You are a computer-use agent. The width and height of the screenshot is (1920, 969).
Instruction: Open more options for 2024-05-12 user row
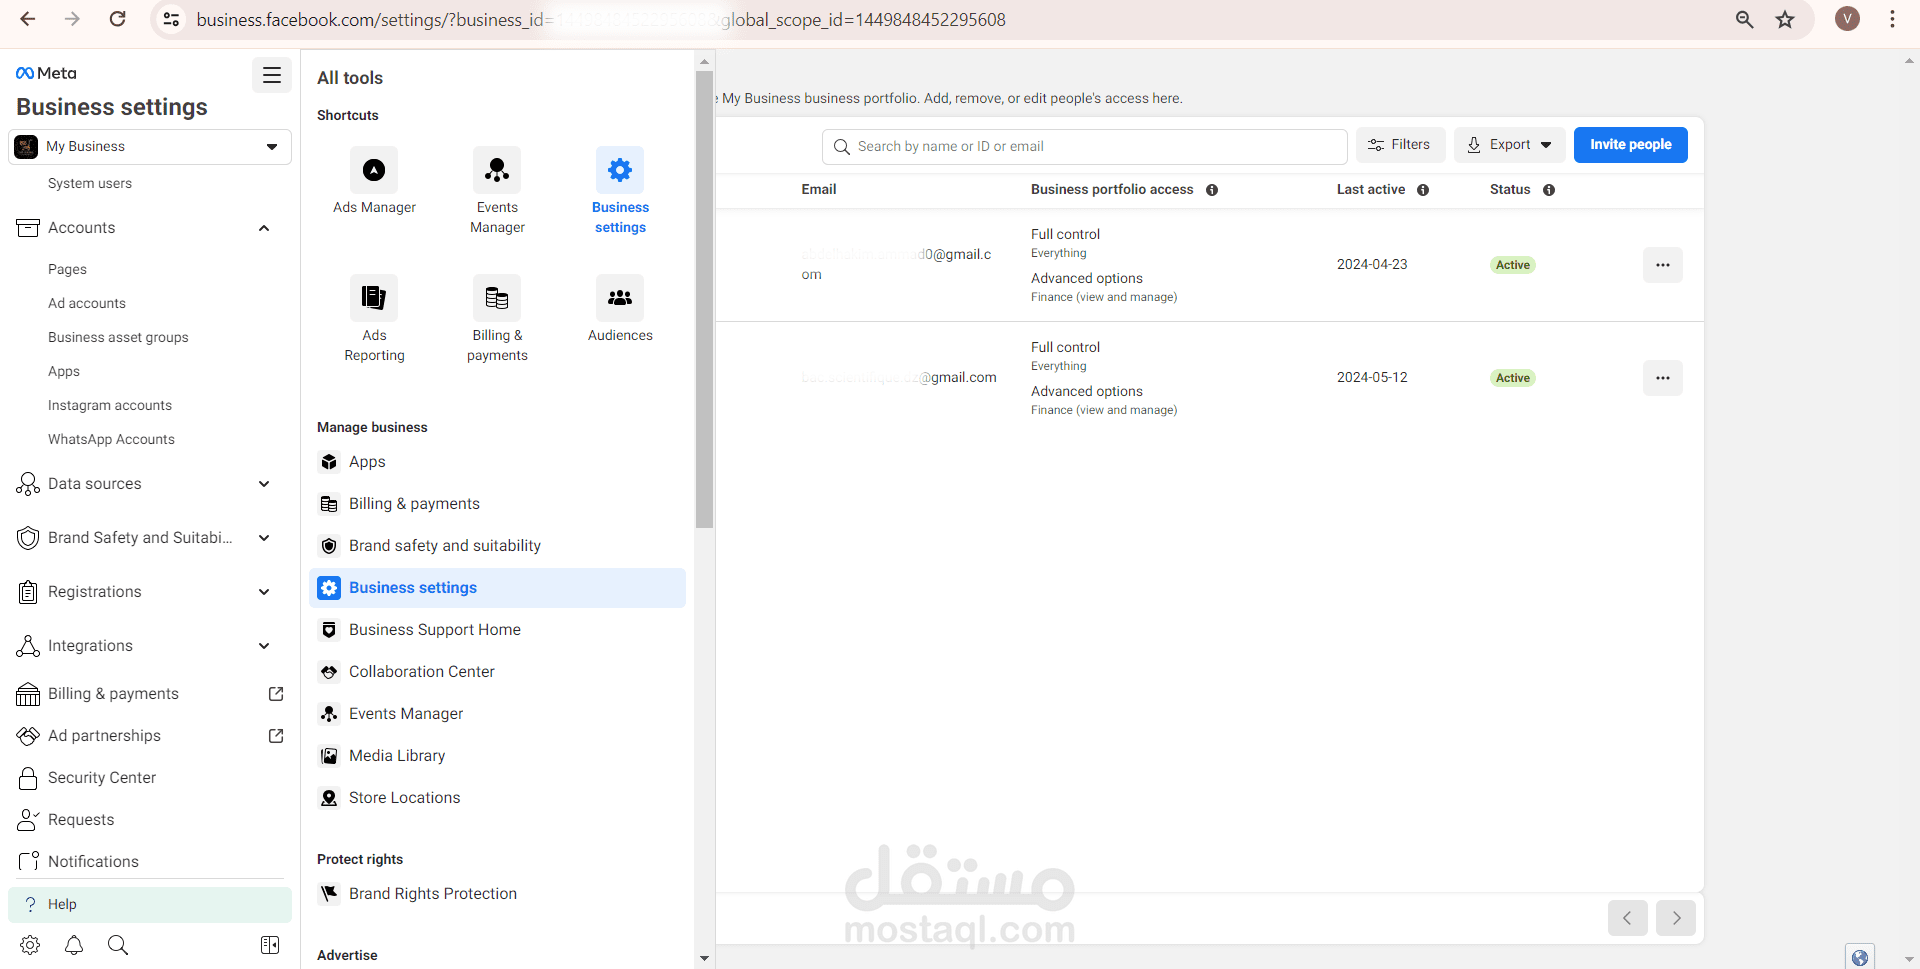coord(1663,378)
